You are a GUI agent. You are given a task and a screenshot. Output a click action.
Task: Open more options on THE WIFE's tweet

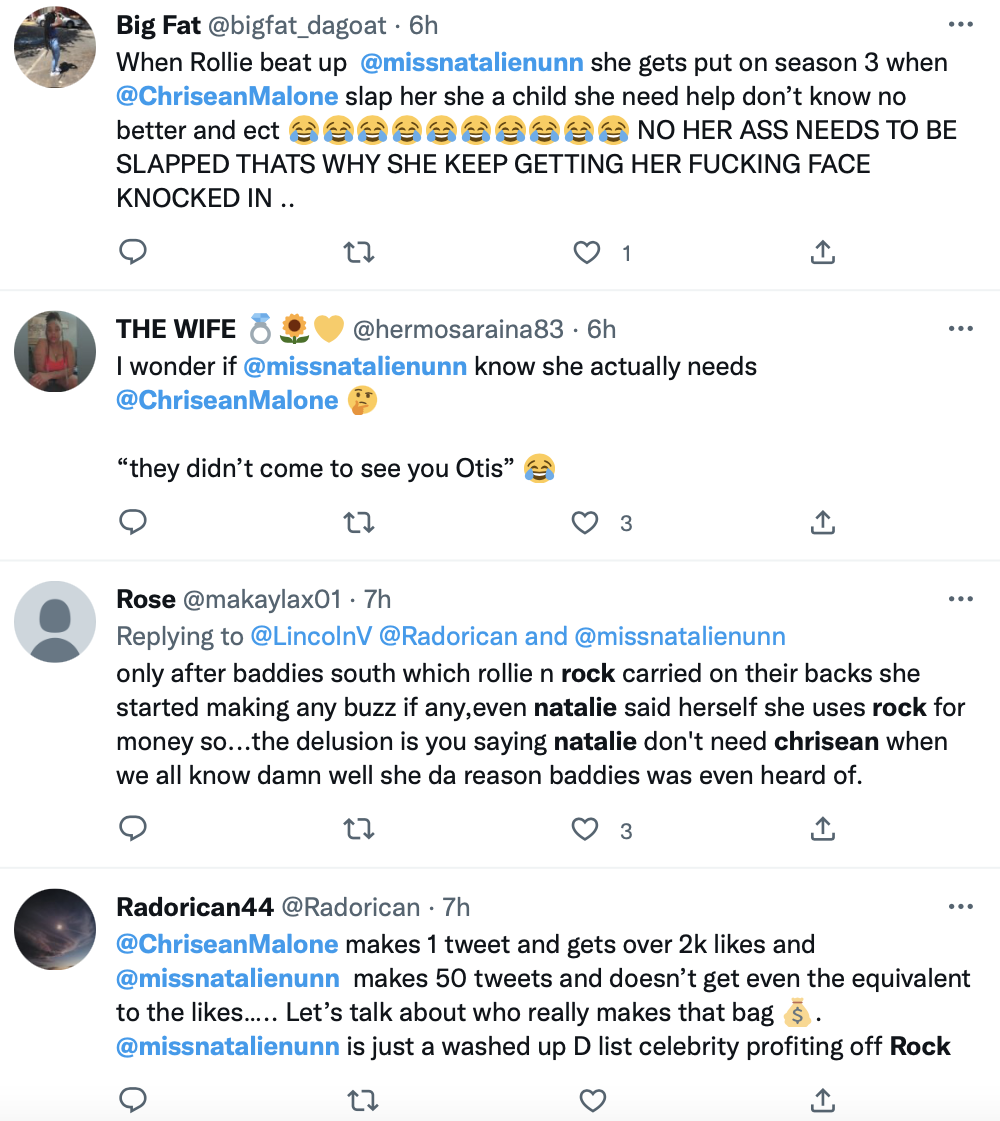tap(960, 329)
